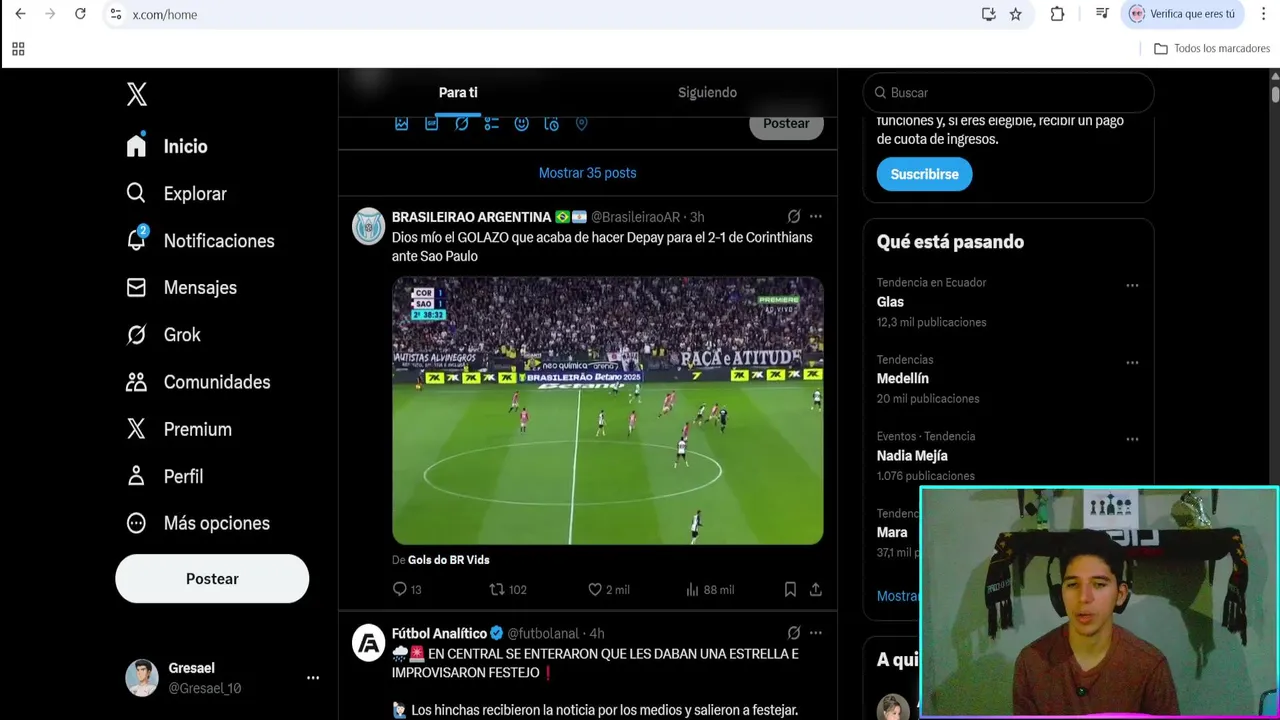Open the Mensajes envelope icon
The height and width of the screenshot is (720, 1280).
(x=136, y=287)
